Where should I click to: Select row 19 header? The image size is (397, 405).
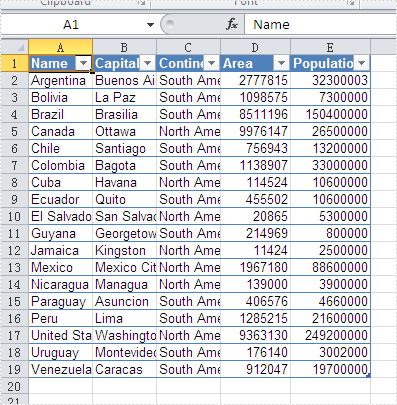[x=14, y=369]
